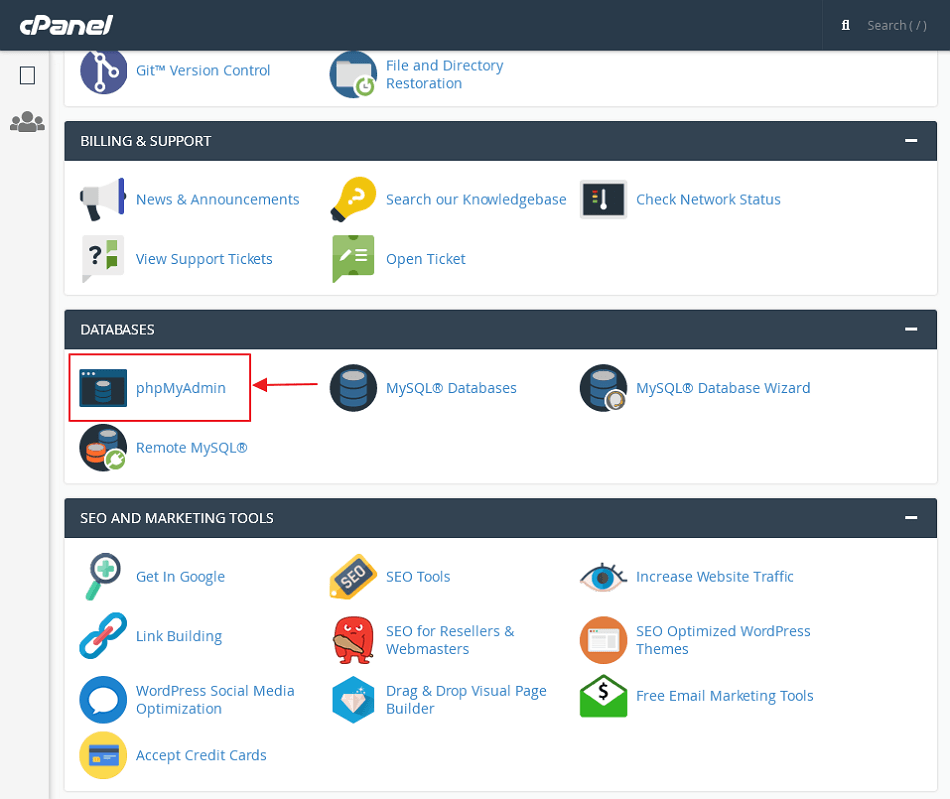Click the Free Email Marketing Tools envelope icon
The image size is (950, 799).
603,696
